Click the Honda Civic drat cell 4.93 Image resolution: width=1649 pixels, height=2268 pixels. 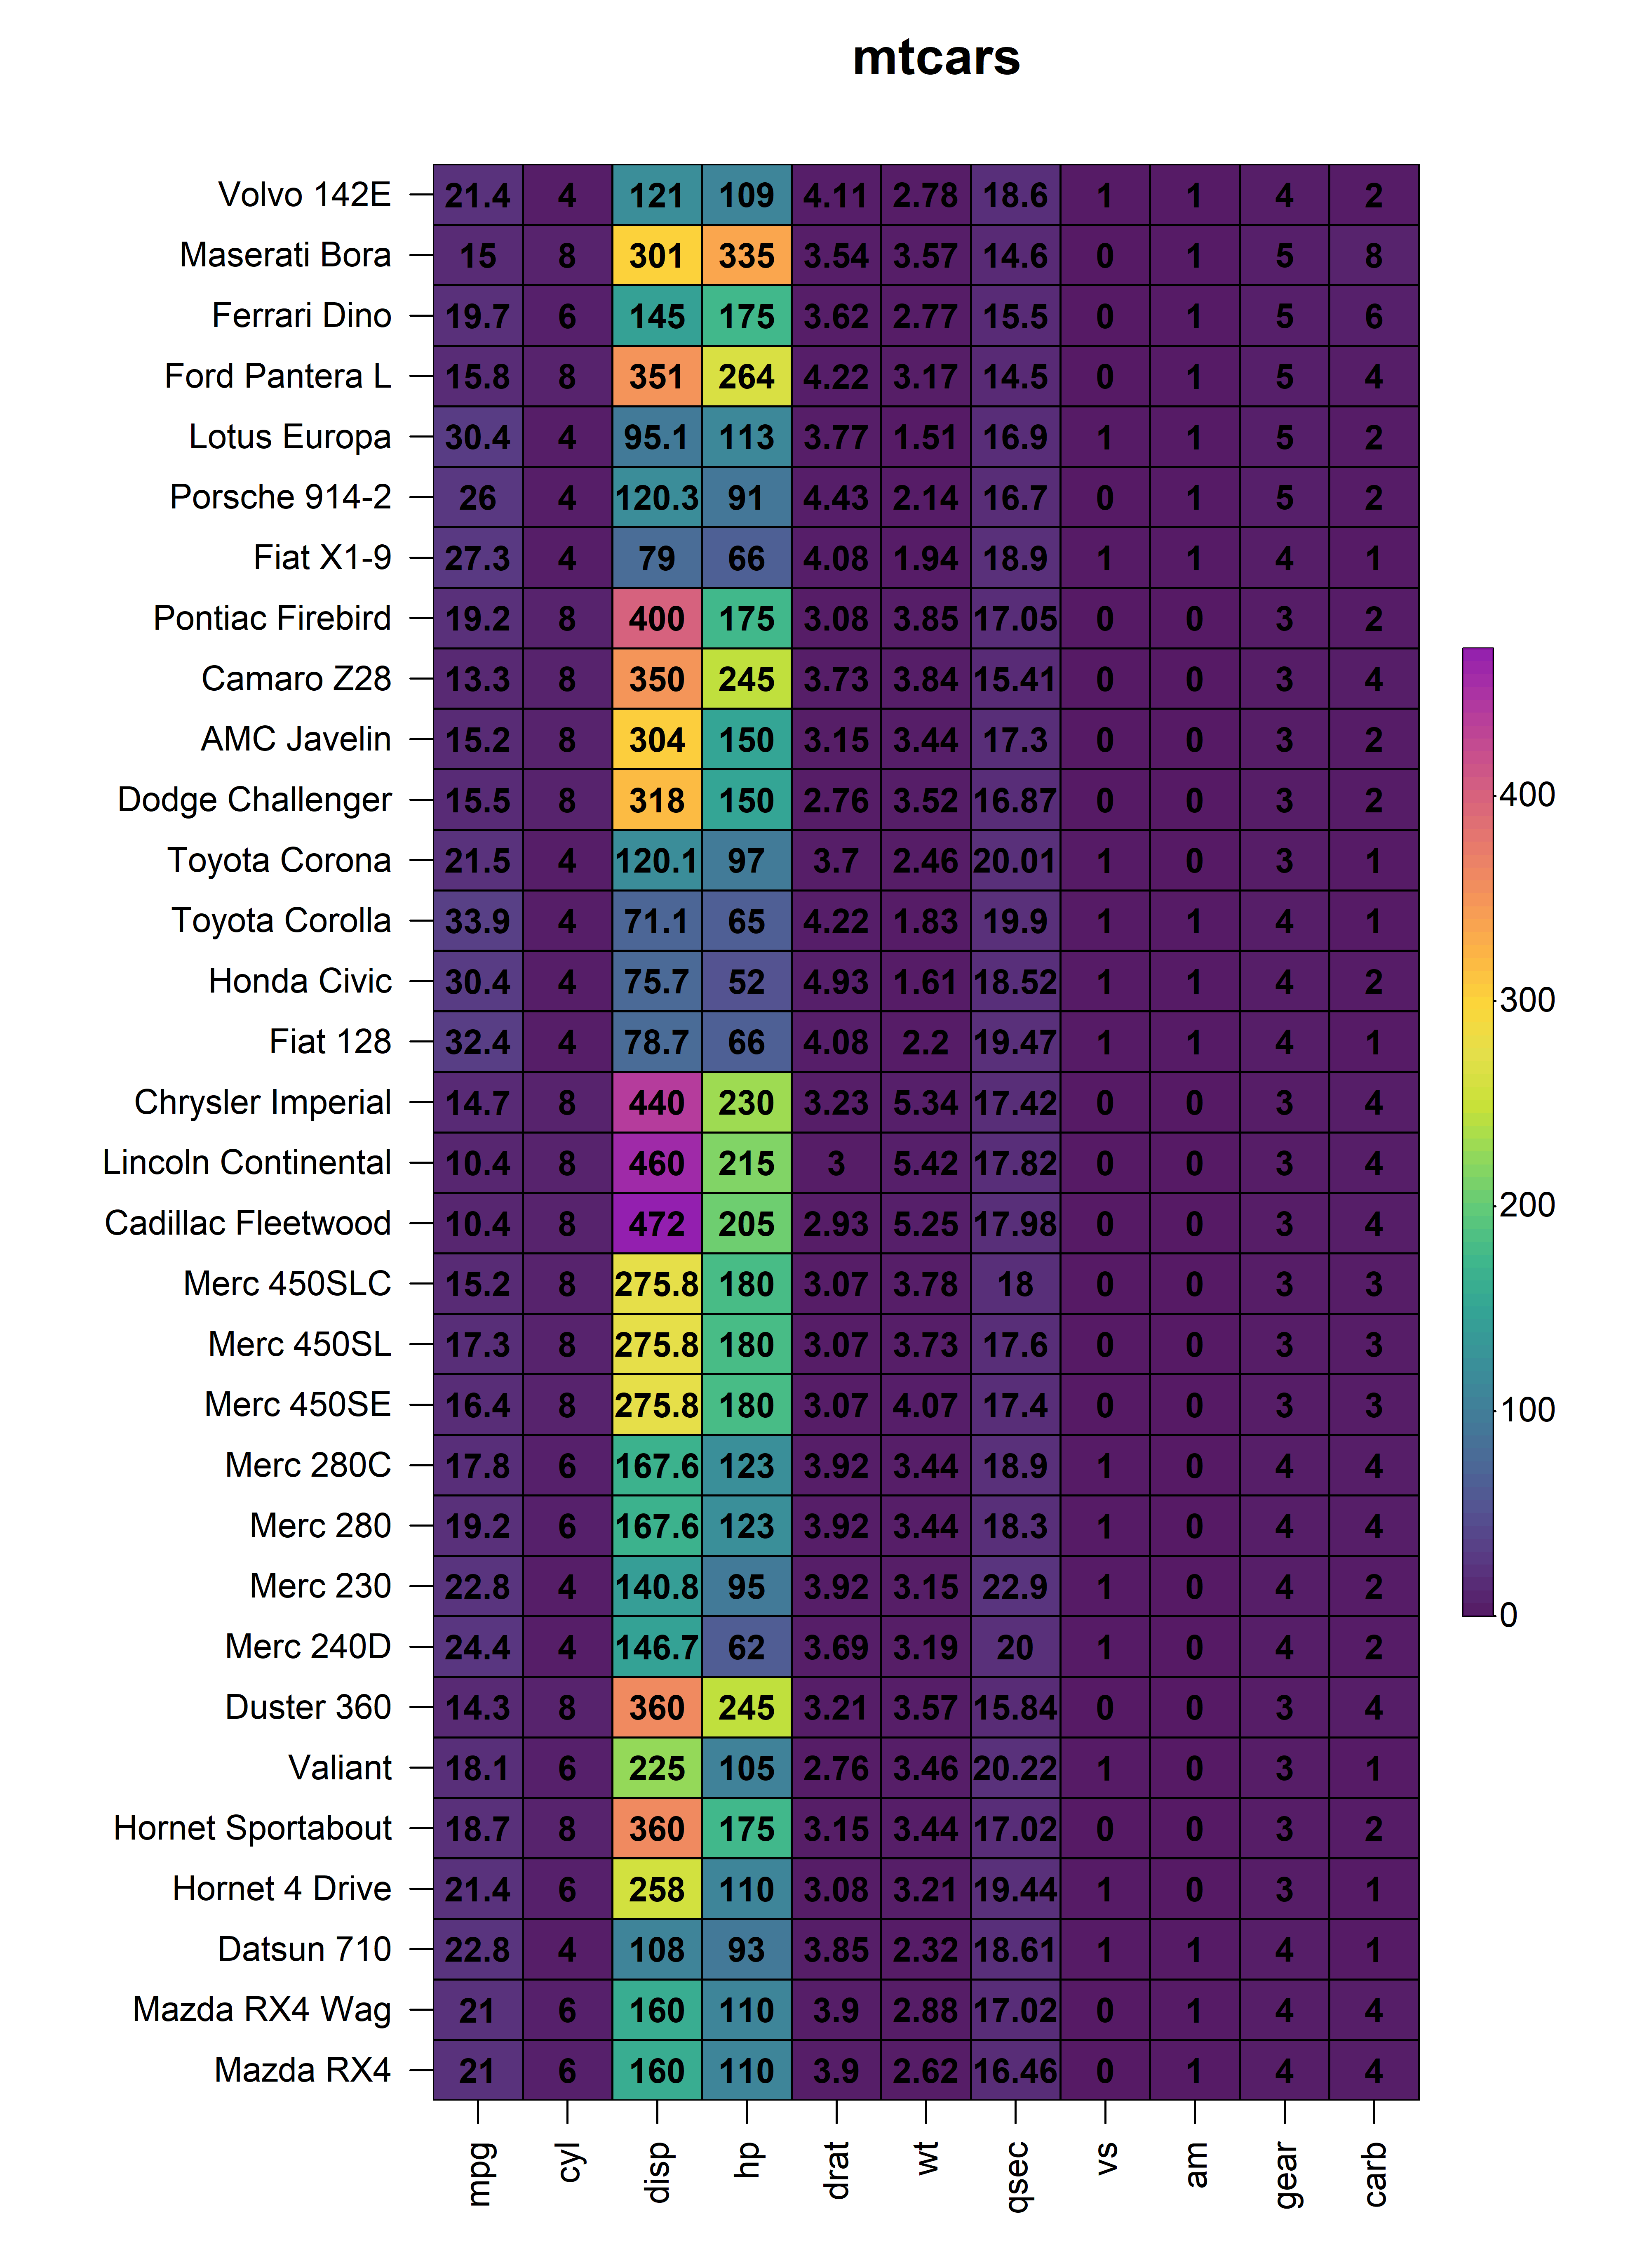pos(836,982)
